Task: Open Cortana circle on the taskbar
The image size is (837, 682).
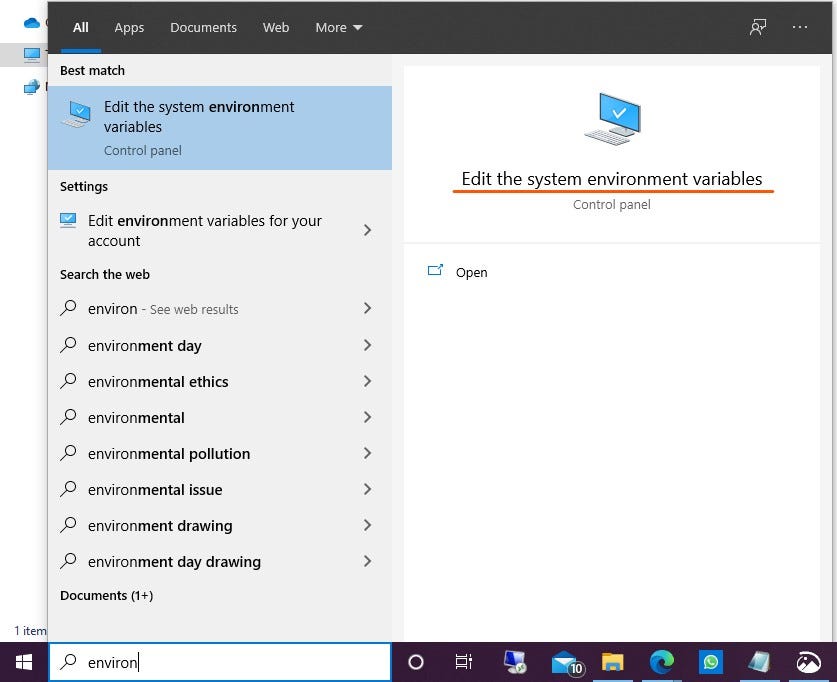Action: pos(416,662)
